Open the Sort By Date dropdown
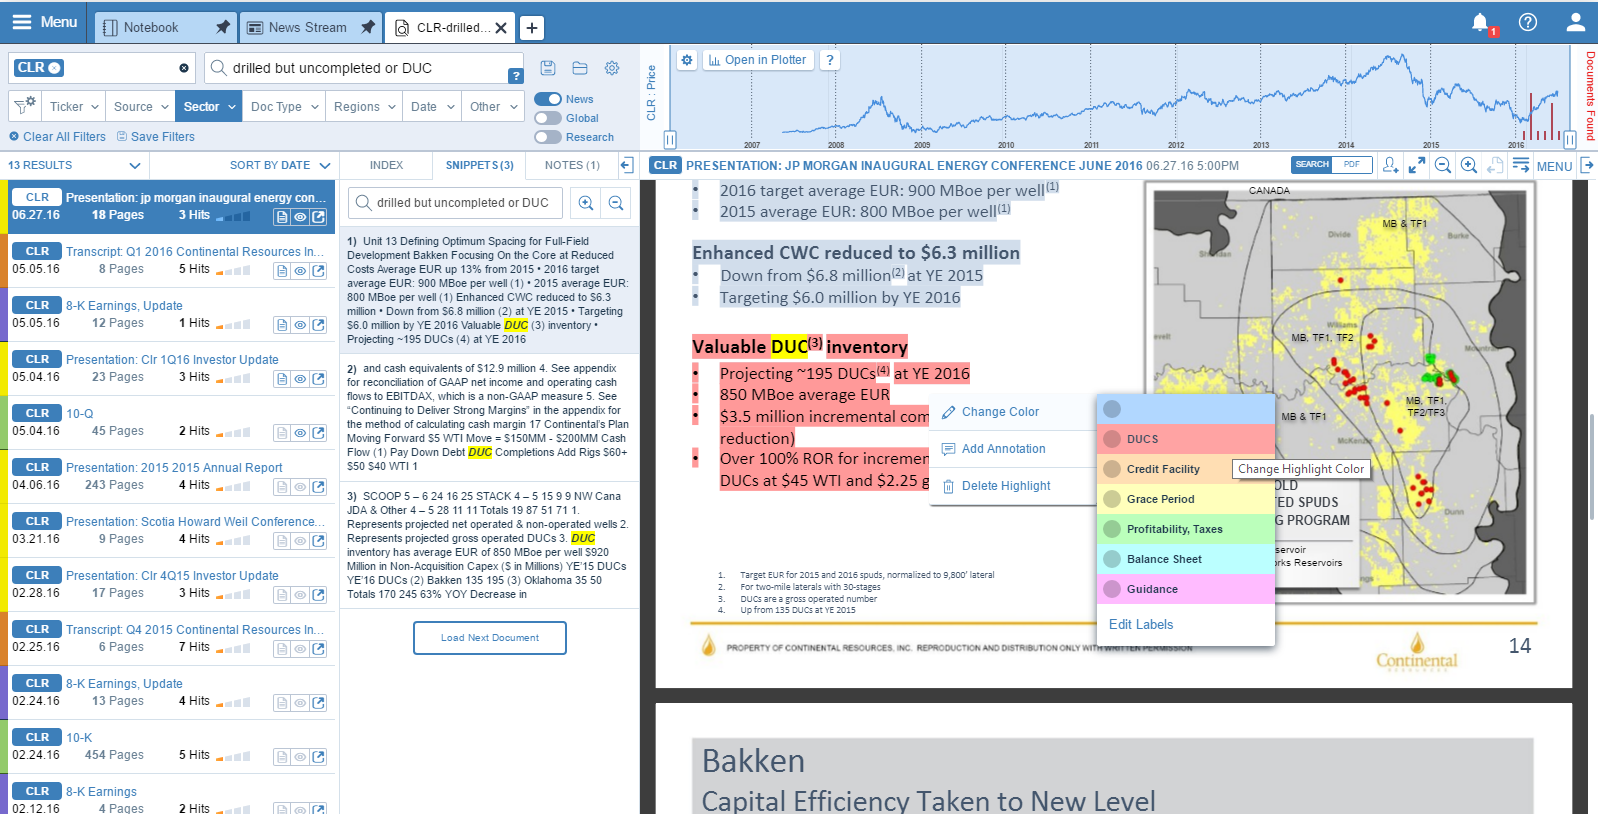This screenshot has width=1598, height=814. coord(280,165)
